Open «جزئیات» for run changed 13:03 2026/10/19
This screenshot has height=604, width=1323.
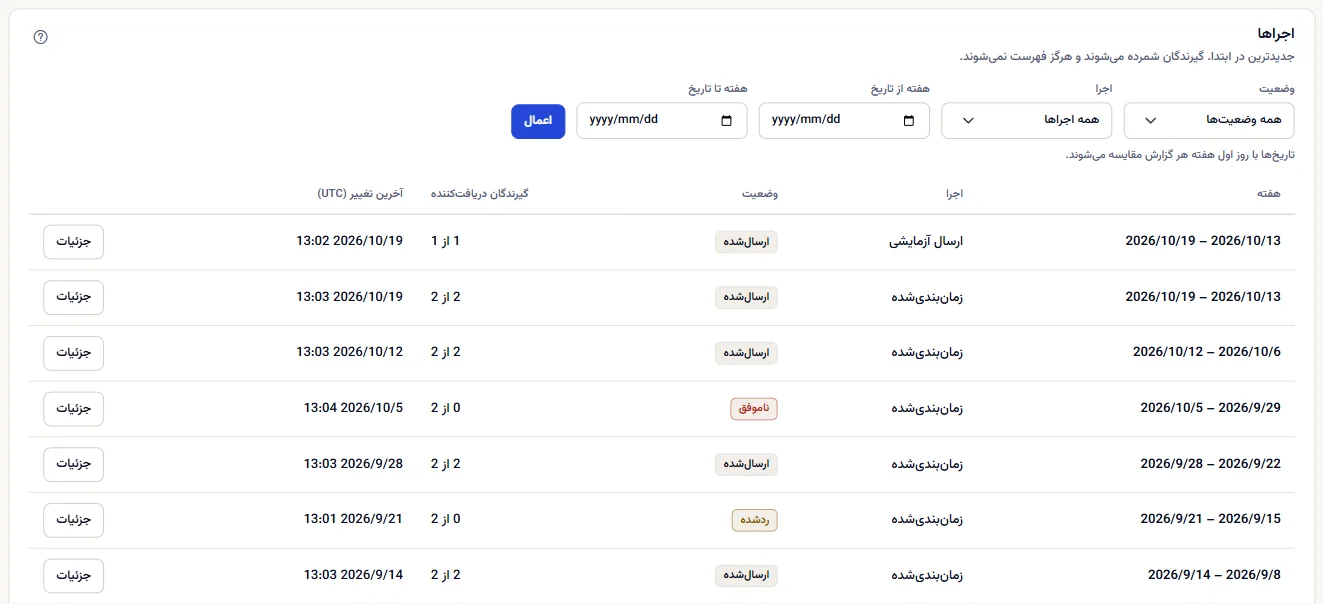[x=73, y=297]
